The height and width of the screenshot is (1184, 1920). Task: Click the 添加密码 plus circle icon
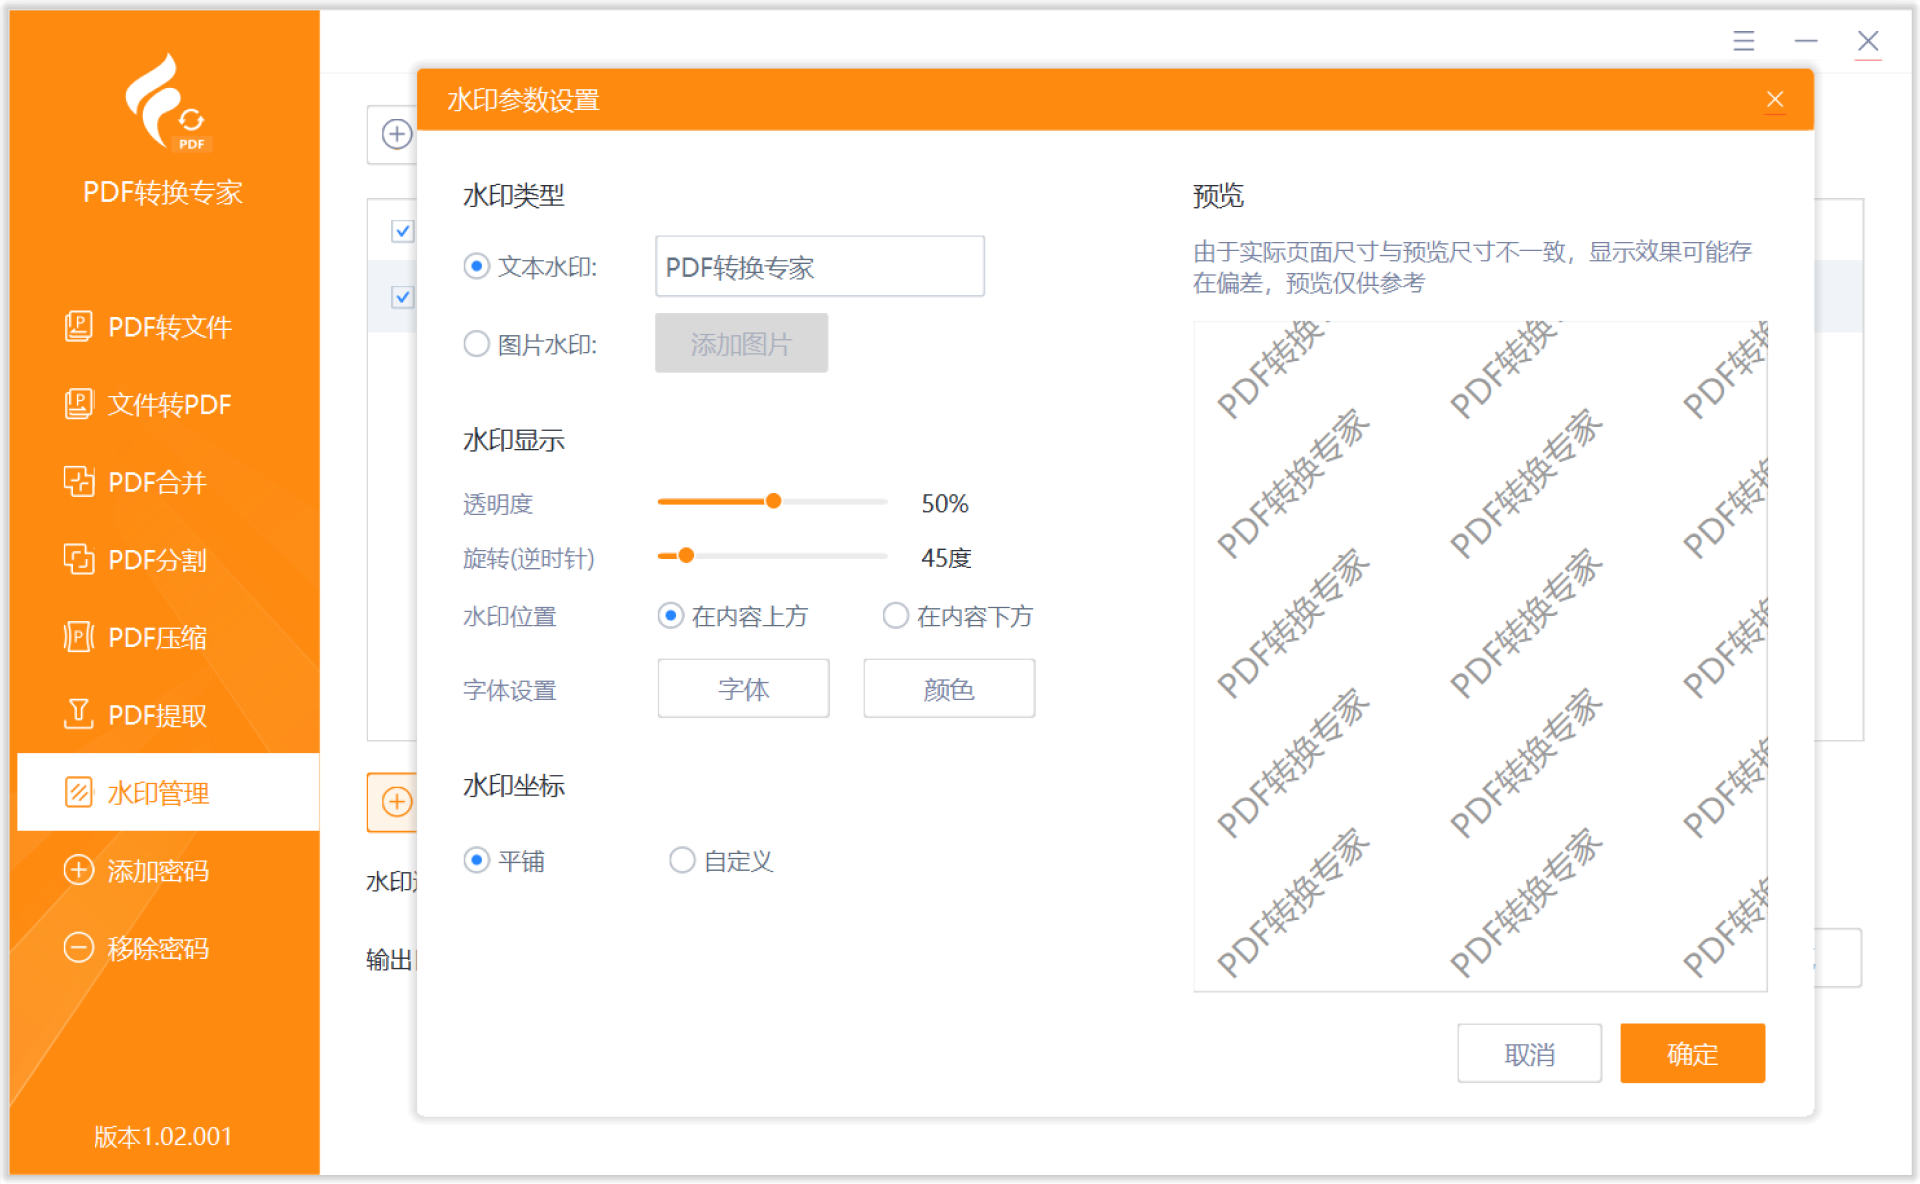coord(78,870)
